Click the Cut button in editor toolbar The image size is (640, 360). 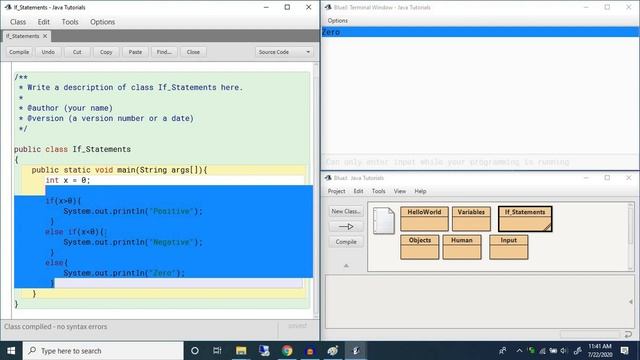coord(77,52)
